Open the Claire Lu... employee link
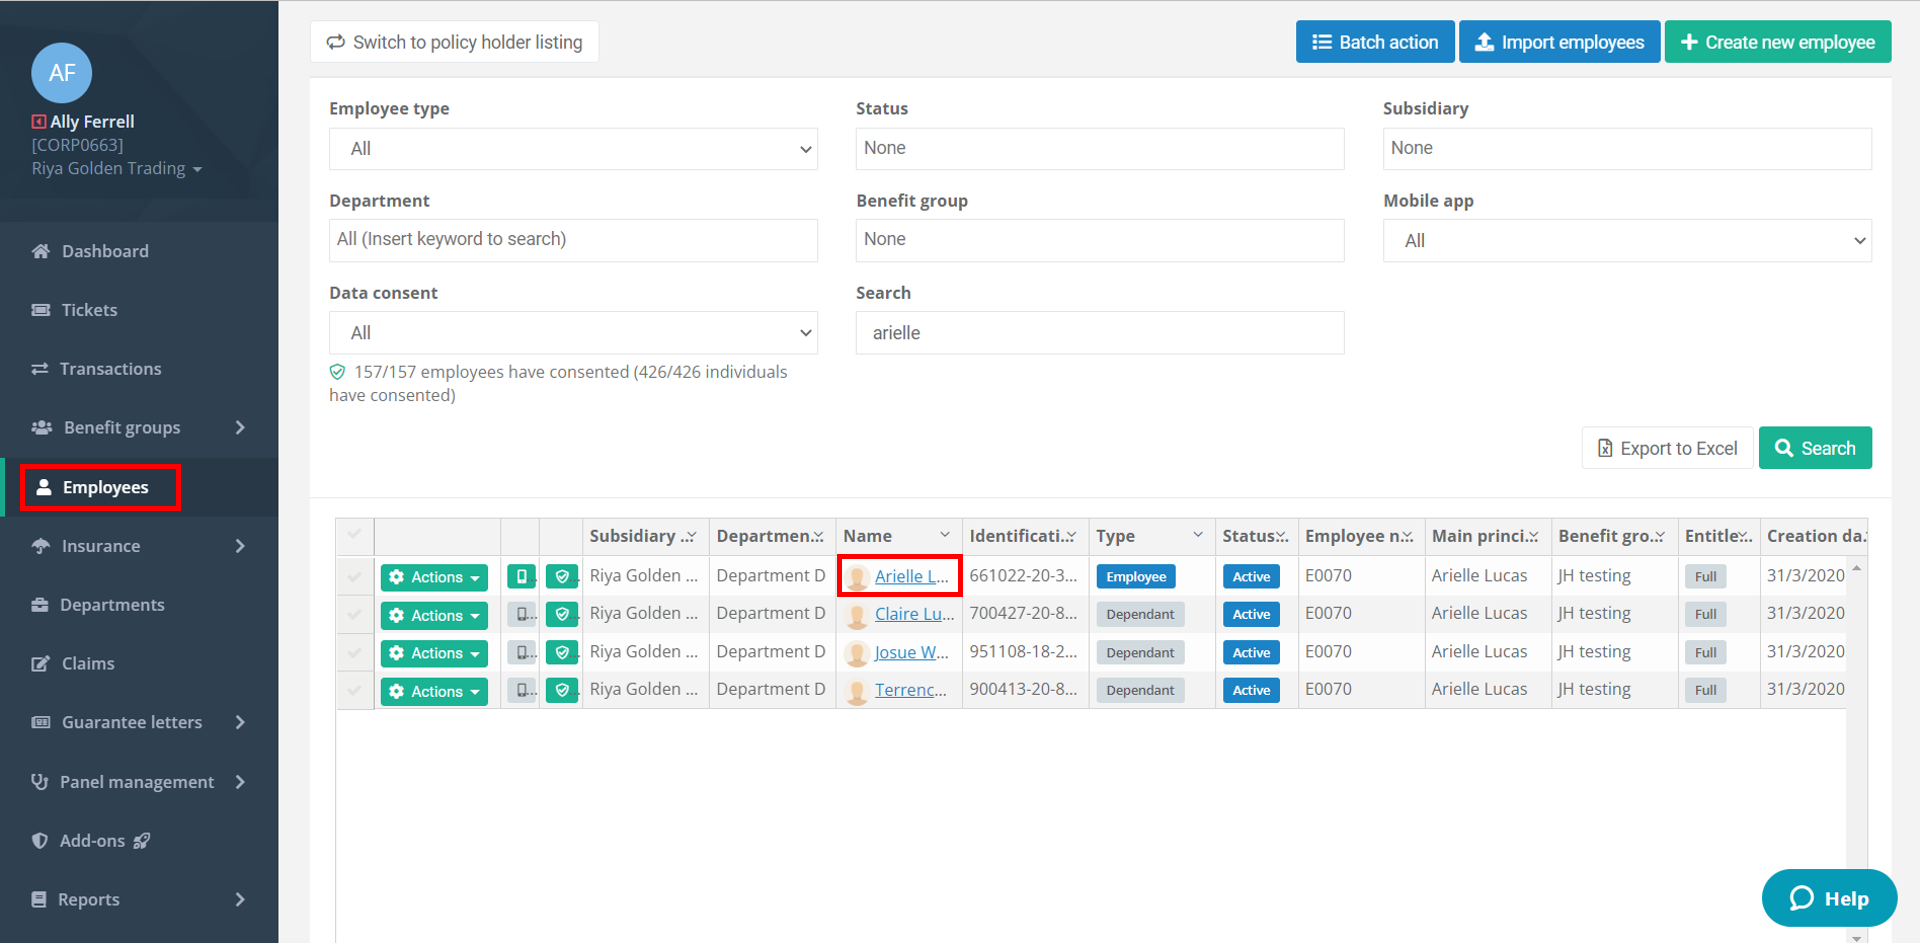 [x=913, y=614]
